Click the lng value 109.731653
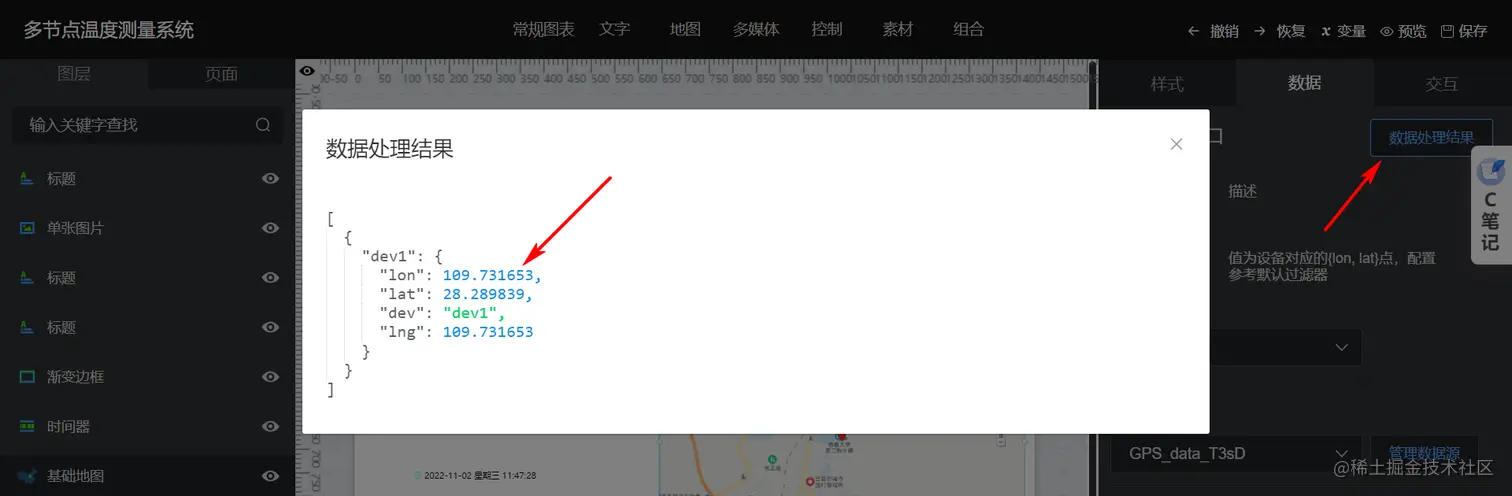The width and height of the screenshot is (1512, 496). click(x=488, y=331)
